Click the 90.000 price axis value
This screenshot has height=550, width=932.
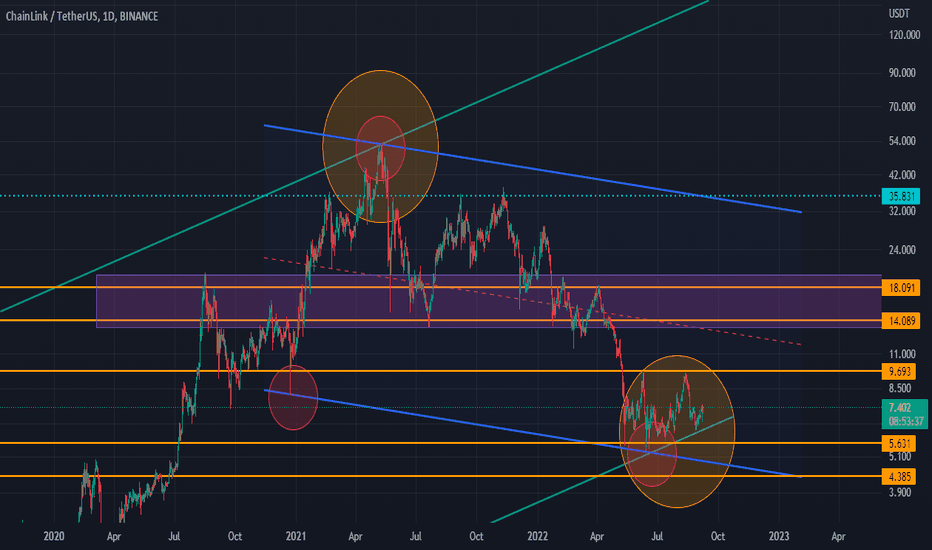(902, 73)
